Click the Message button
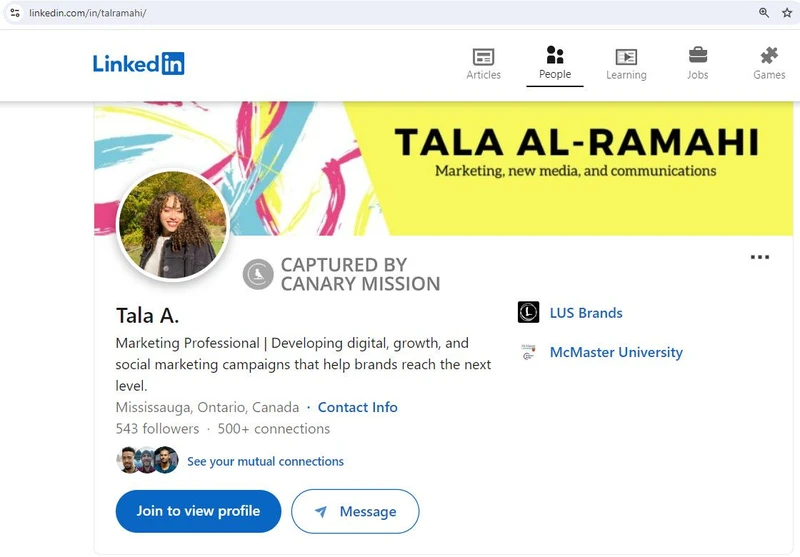 (355, 512)
